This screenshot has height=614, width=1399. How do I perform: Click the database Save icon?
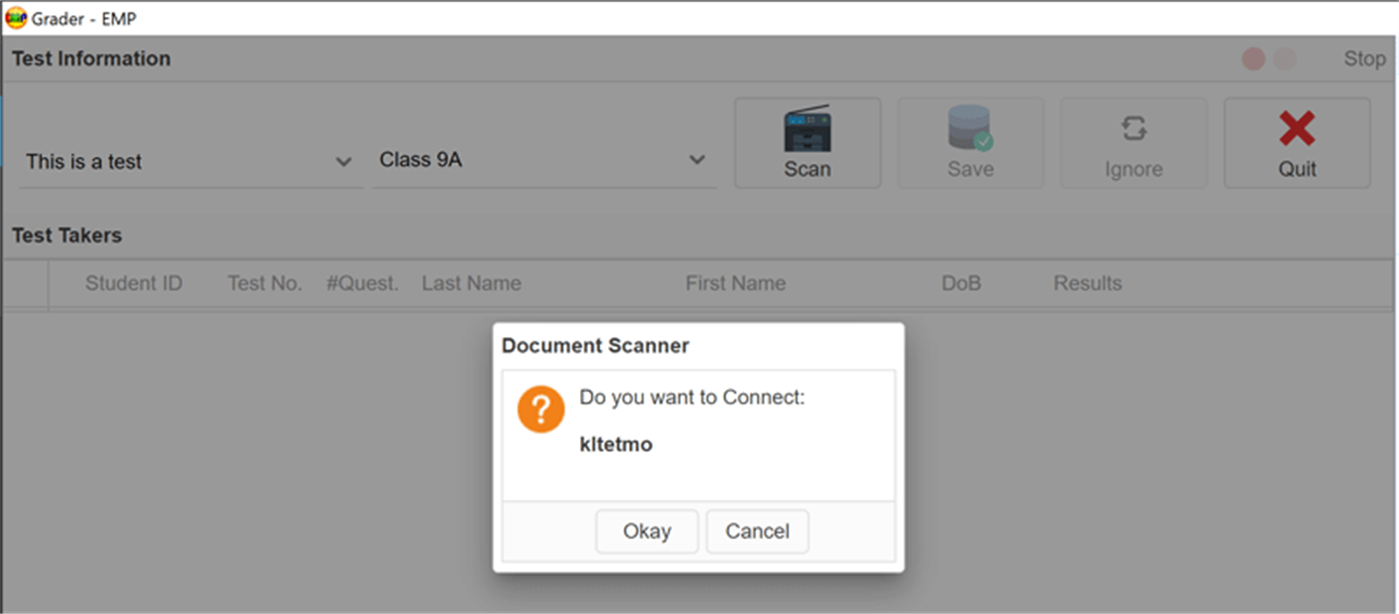coord(970,129)
